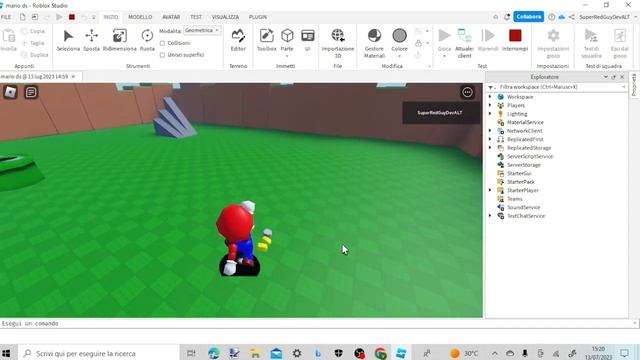This screenshot has width=640, height=360.
Task: Open Microsoft Edge from taskbar
Action: pos(213,353)
